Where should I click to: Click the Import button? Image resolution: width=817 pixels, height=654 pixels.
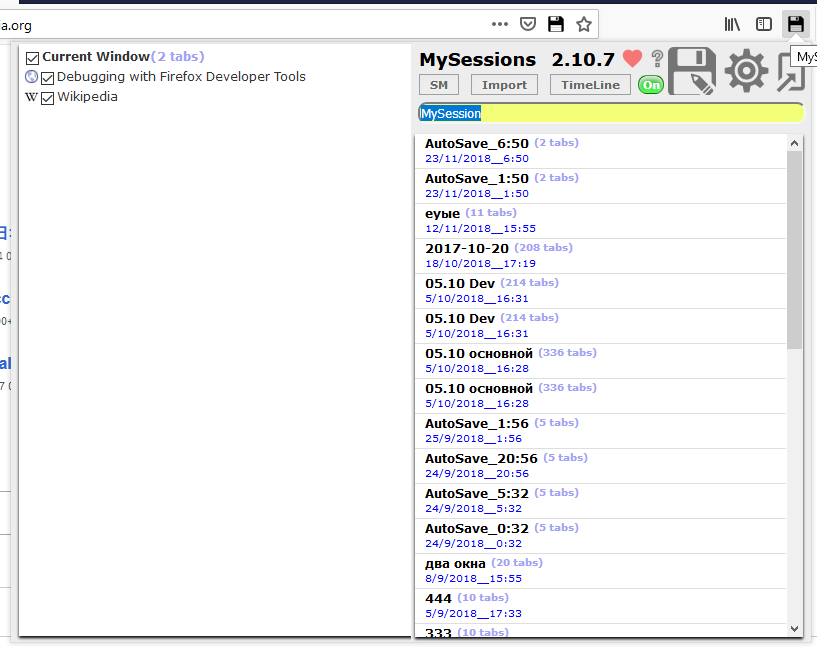[x=504, y=85]
